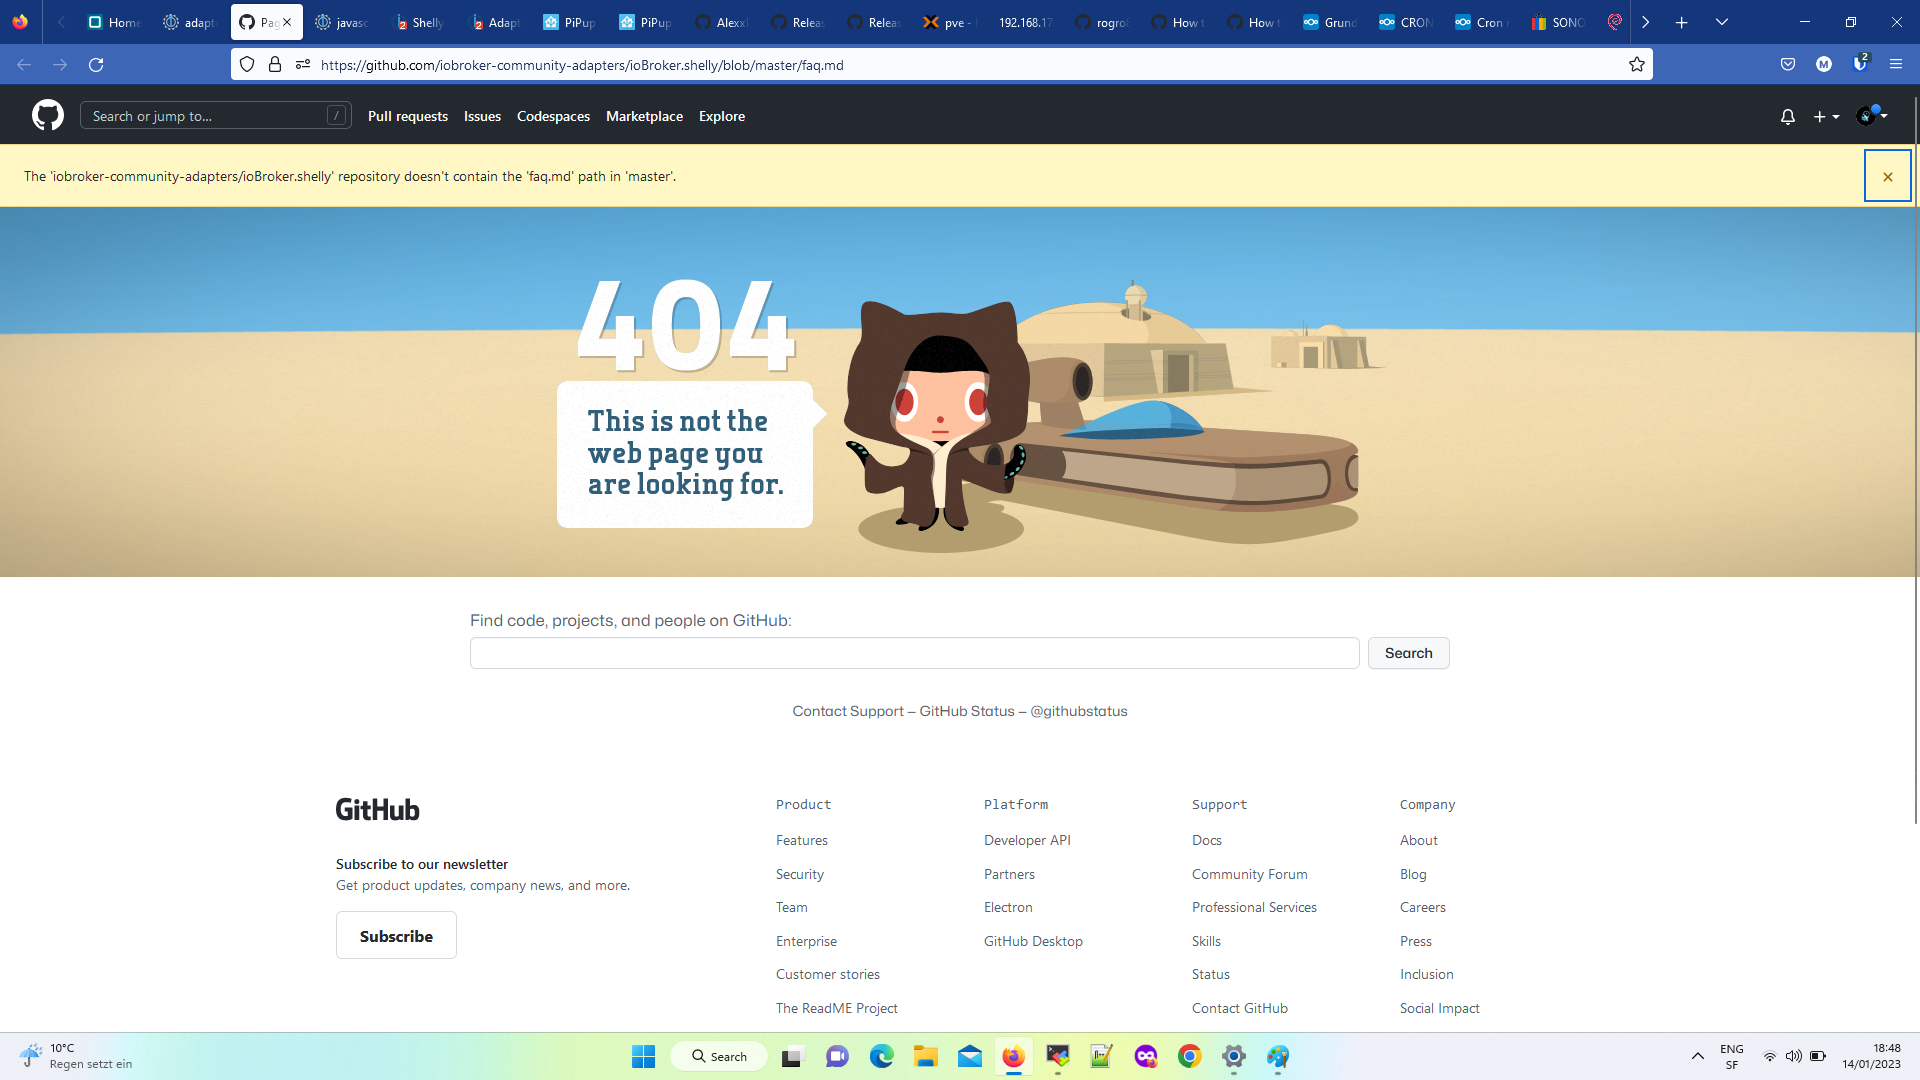The image size is (1920, 1080).
Task: Click the browser forward arrow
Action: coord(60,65)
